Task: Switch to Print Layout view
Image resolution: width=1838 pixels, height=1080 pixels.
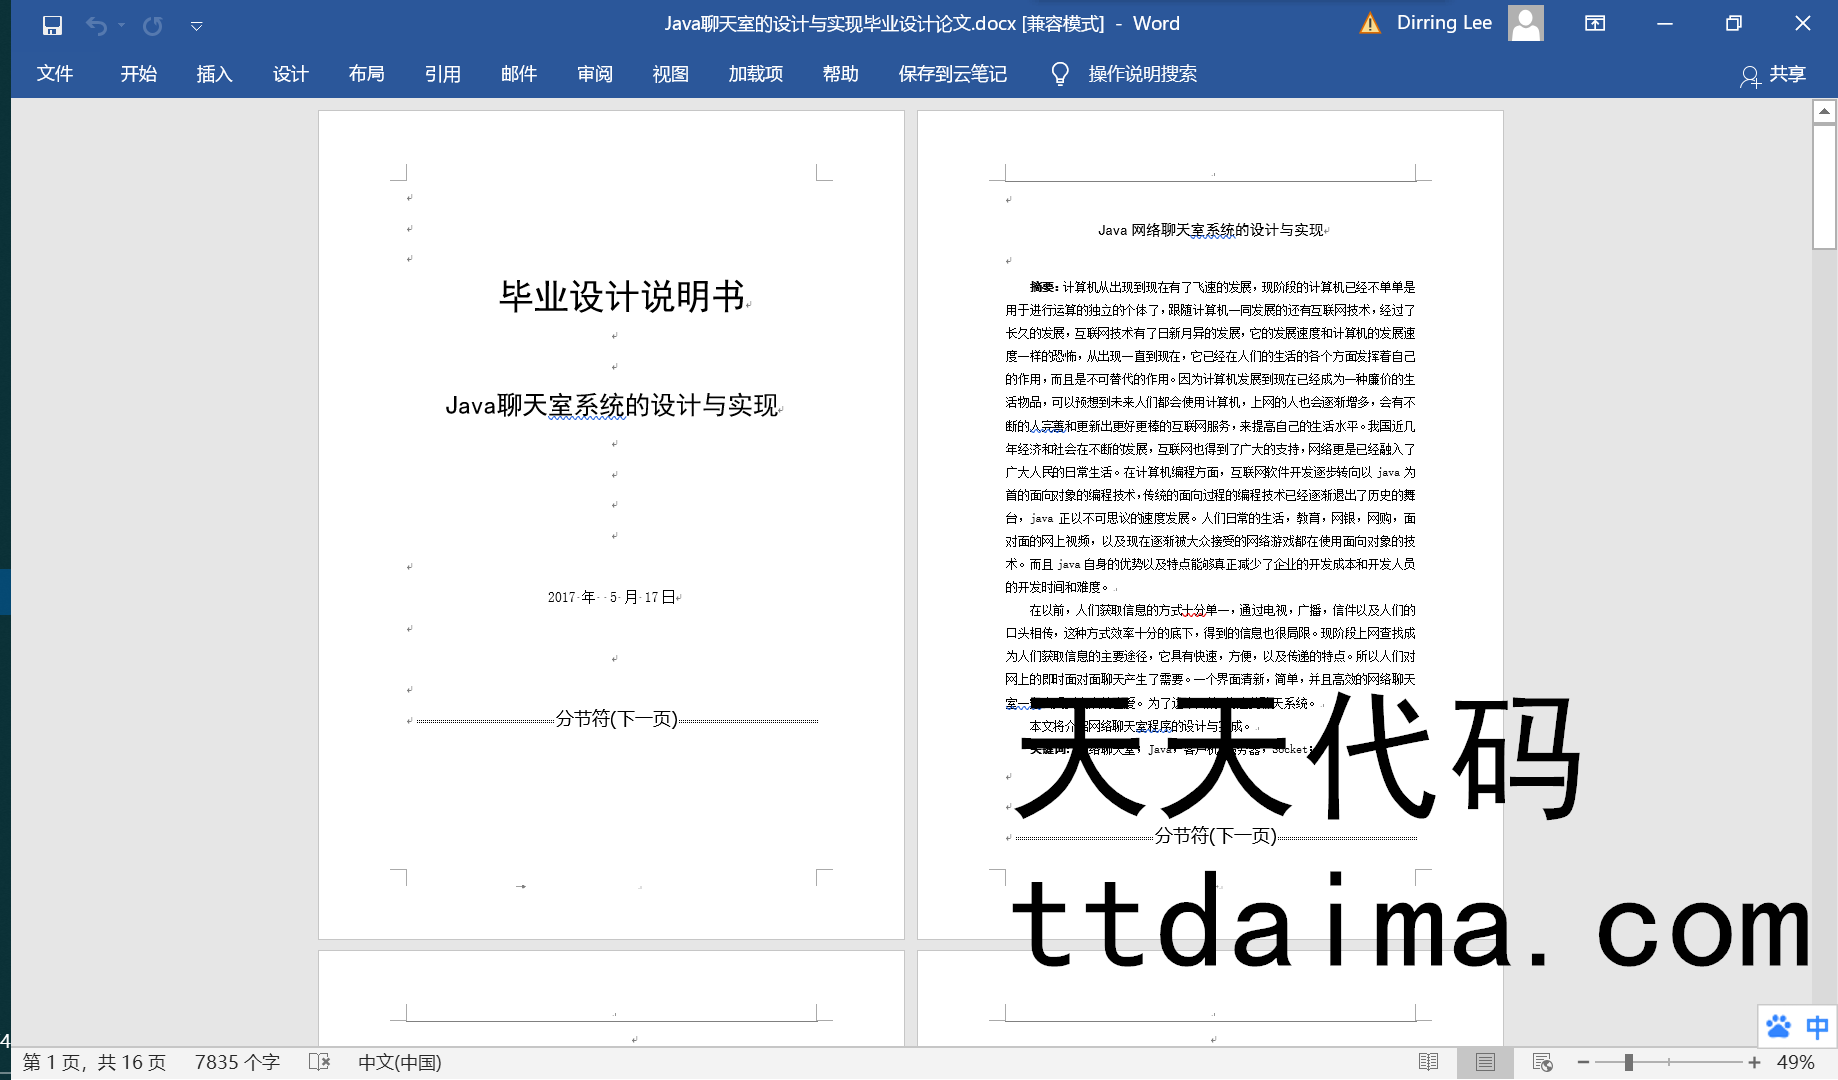Action: pos(1485,1062)
